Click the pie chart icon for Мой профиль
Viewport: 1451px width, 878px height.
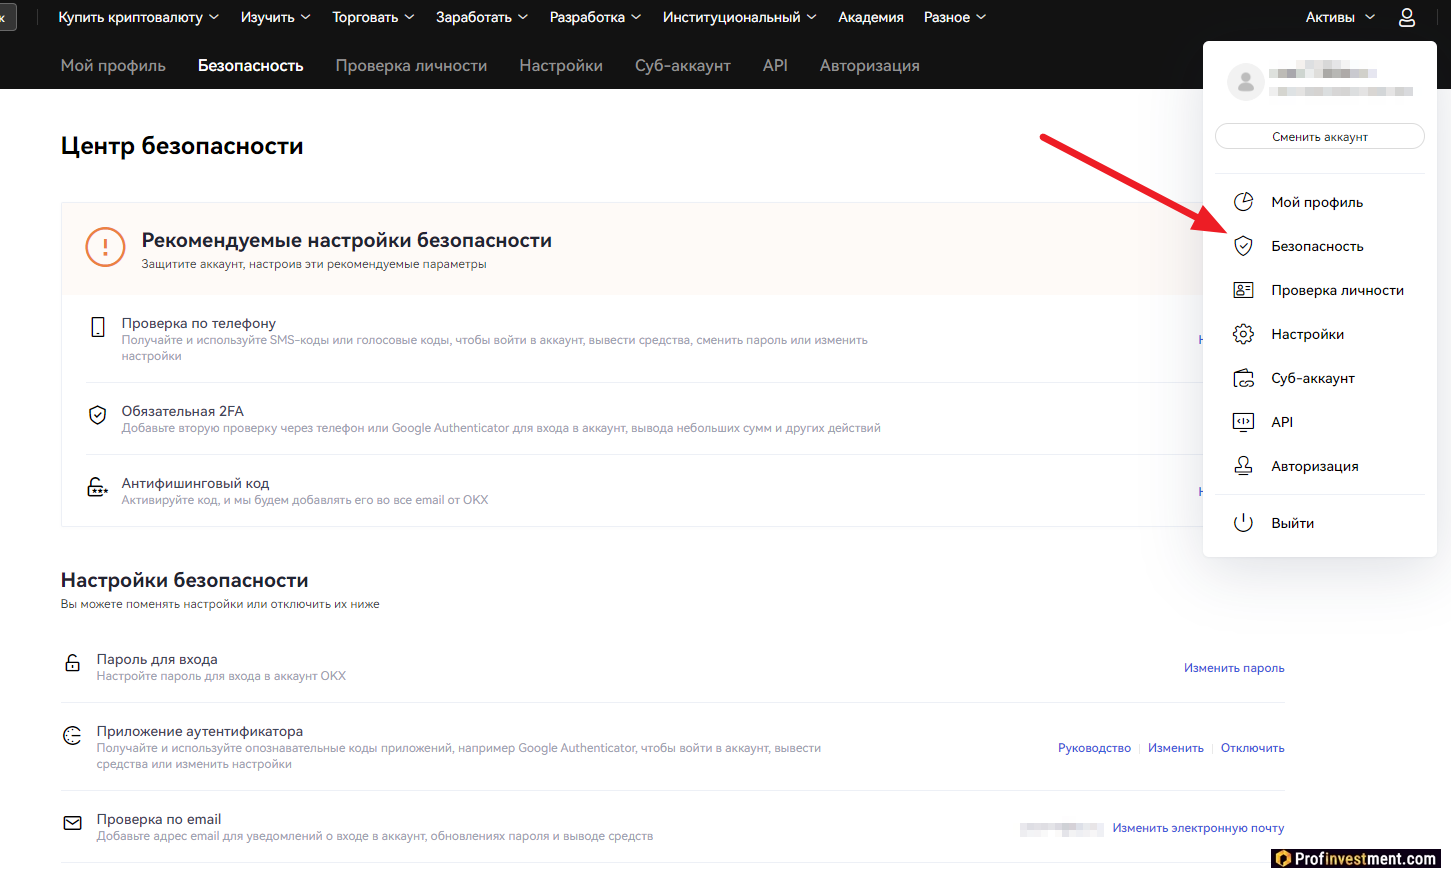[1243, 202]
